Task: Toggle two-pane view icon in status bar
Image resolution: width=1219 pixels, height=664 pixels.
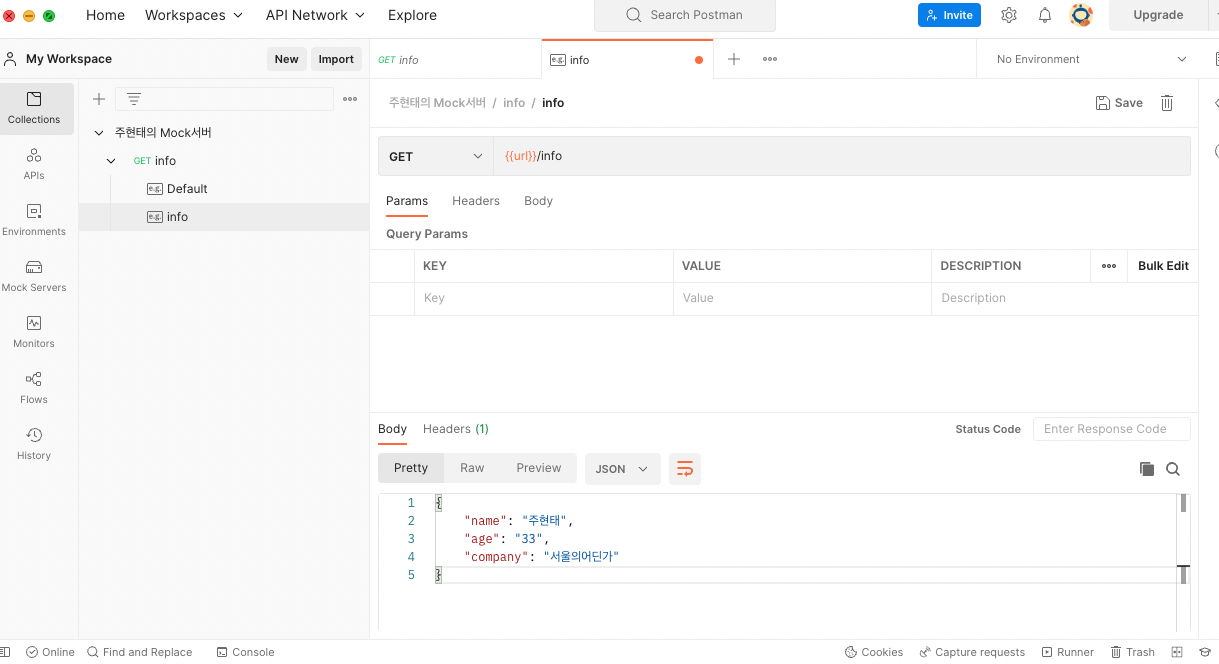Action: point(1177,652)
